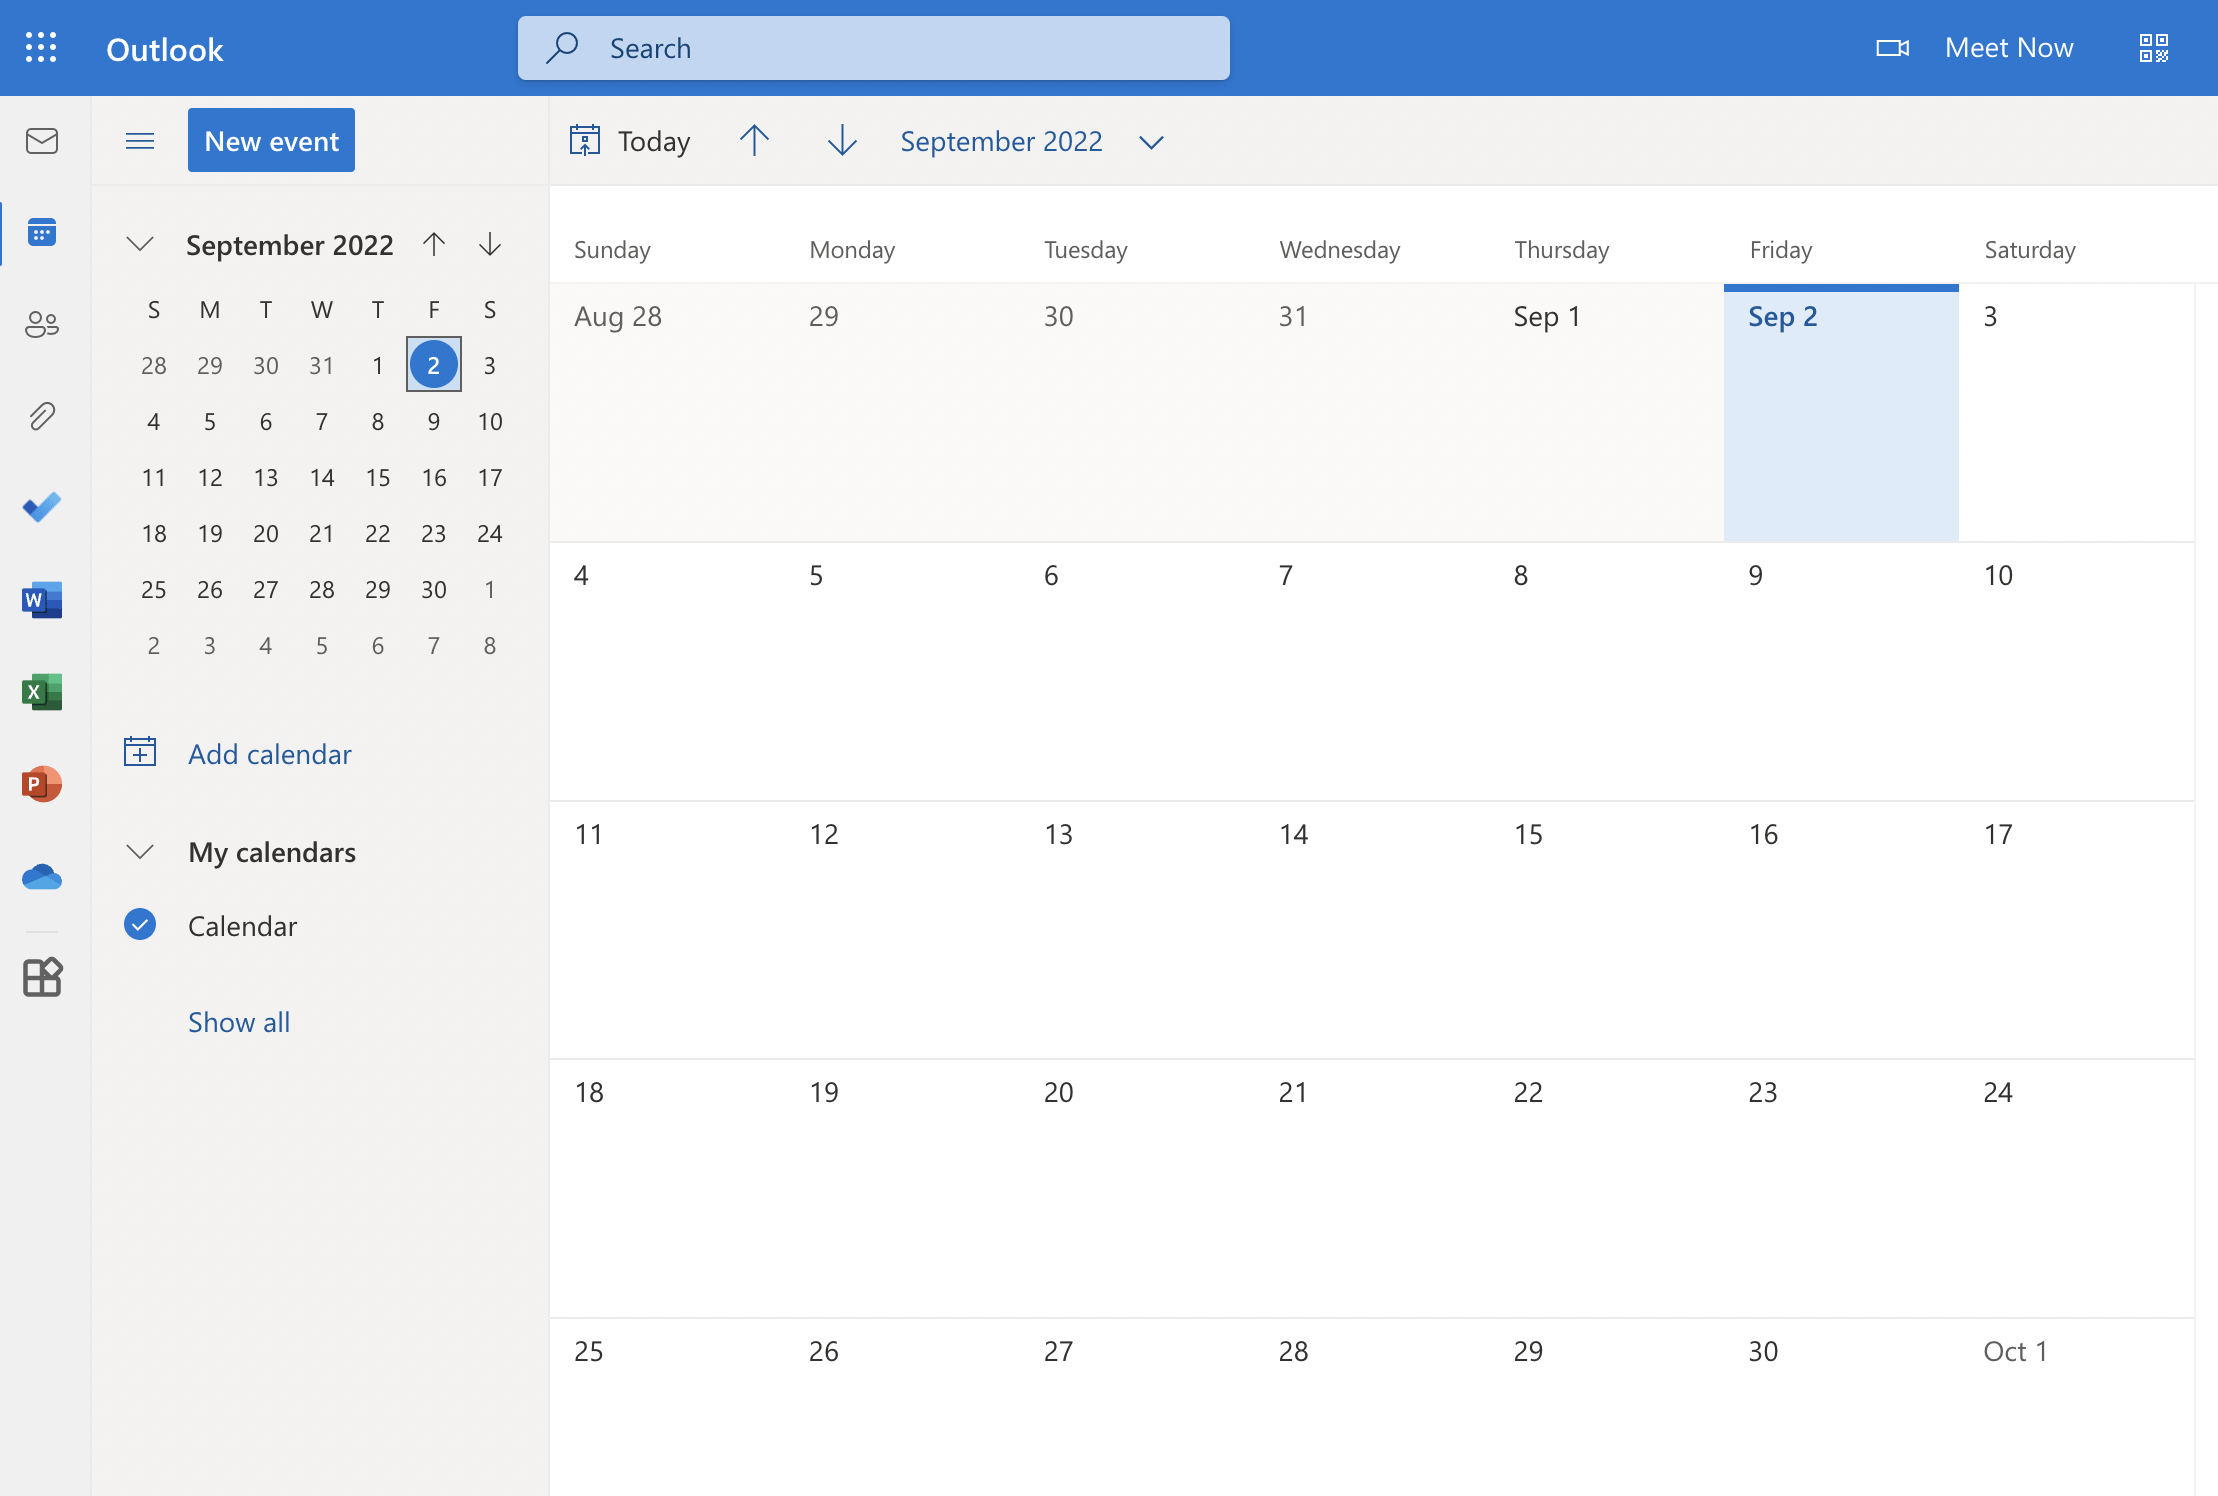
Task: Click the Show all link
Action: pos(239,1021)
